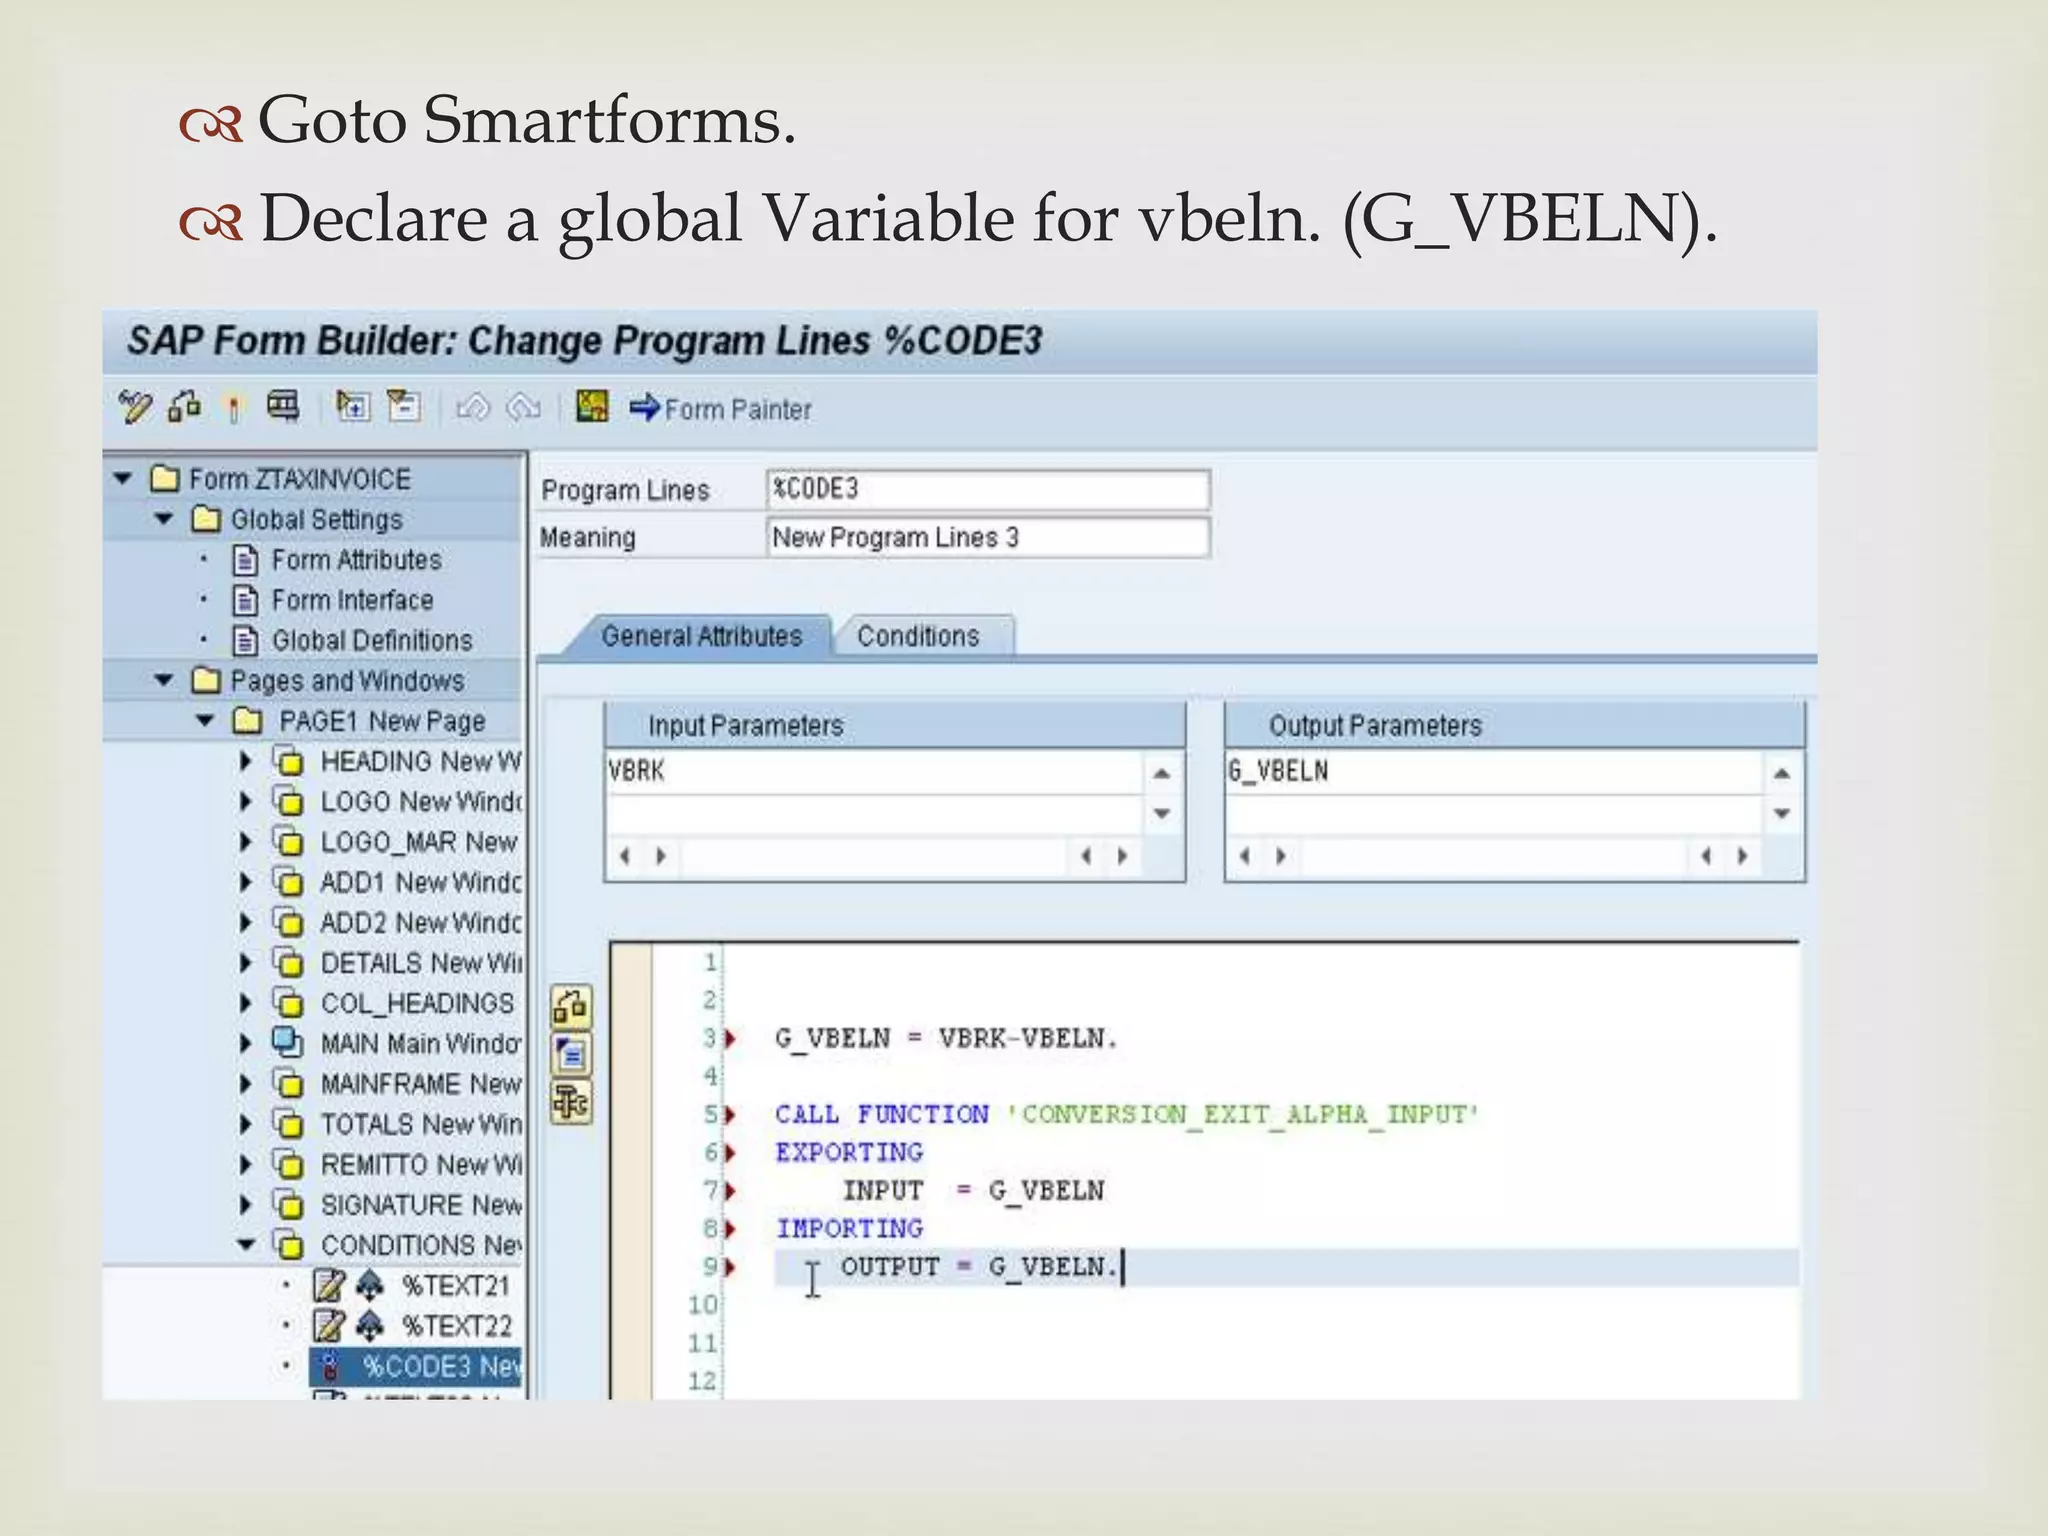Select the General Attributes tab
Screen dimensions: 2048x1536
pos(702,636)
